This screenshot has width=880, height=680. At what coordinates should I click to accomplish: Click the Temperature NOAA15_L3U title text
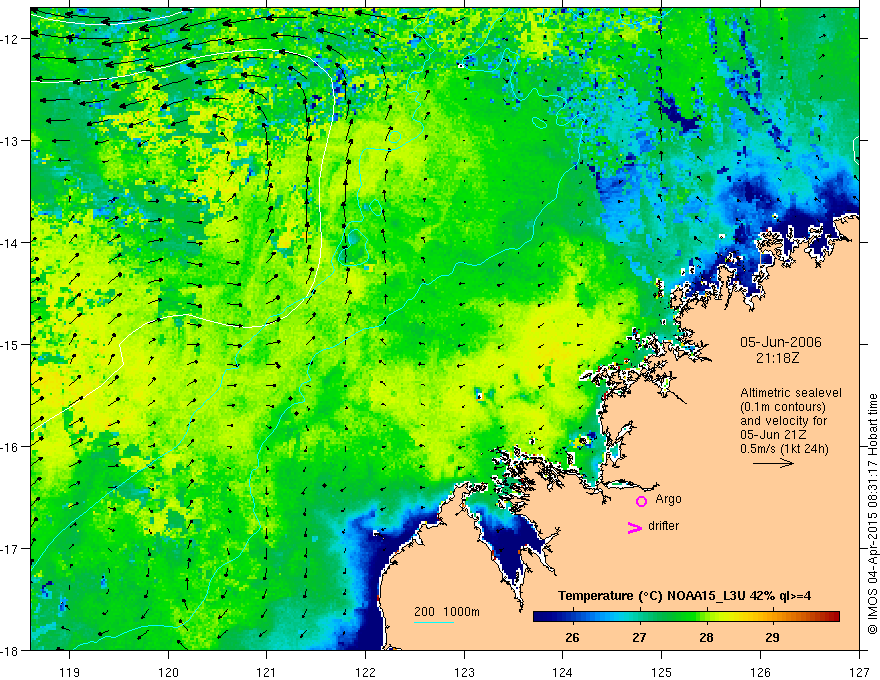[x=684, y=595]
